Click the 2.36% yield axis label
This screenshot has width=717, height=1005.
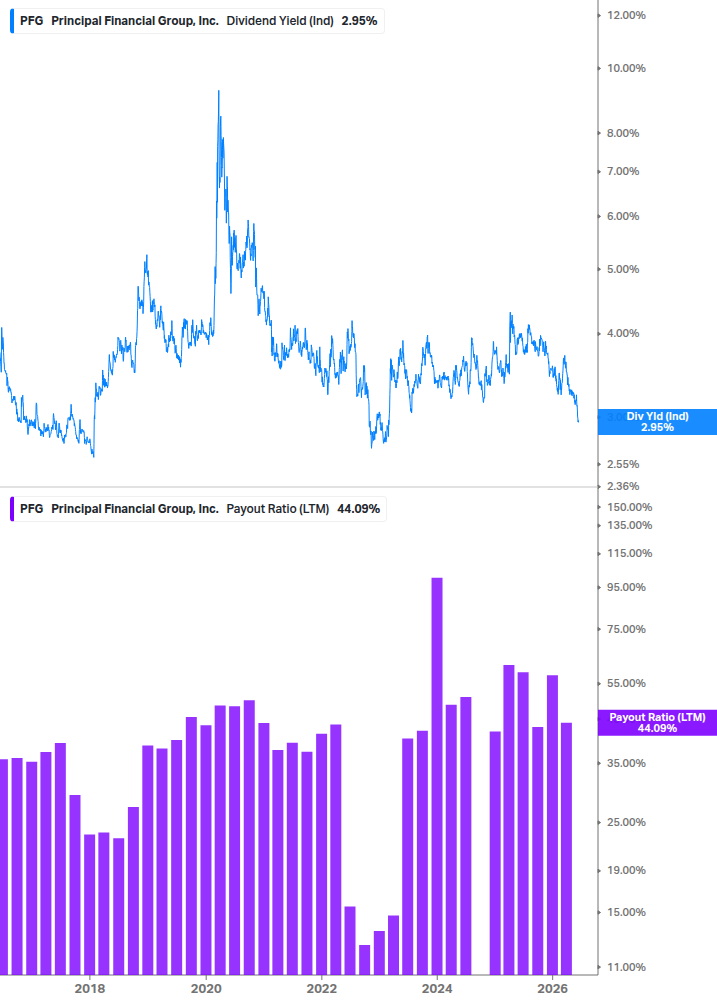click(623, 486)
